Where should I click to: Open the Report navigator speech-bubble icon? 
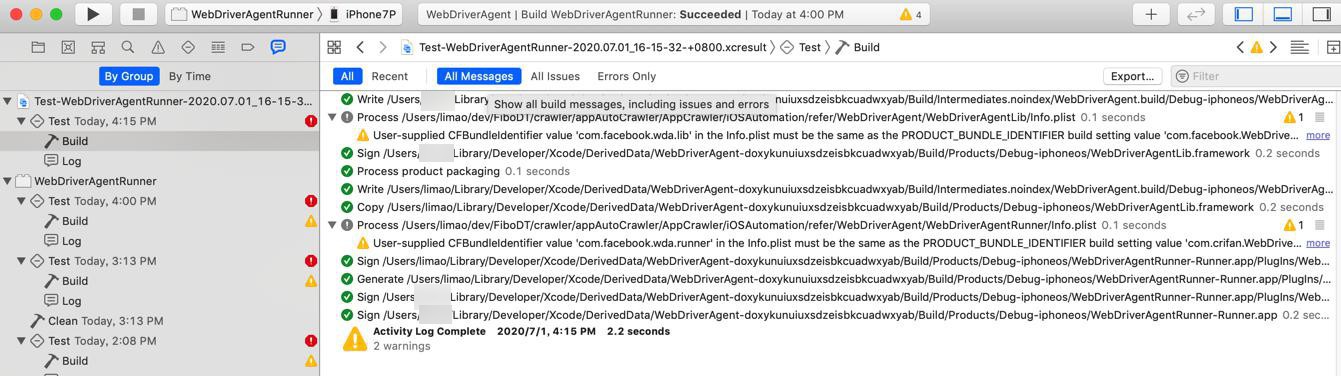tap(278, 47)
